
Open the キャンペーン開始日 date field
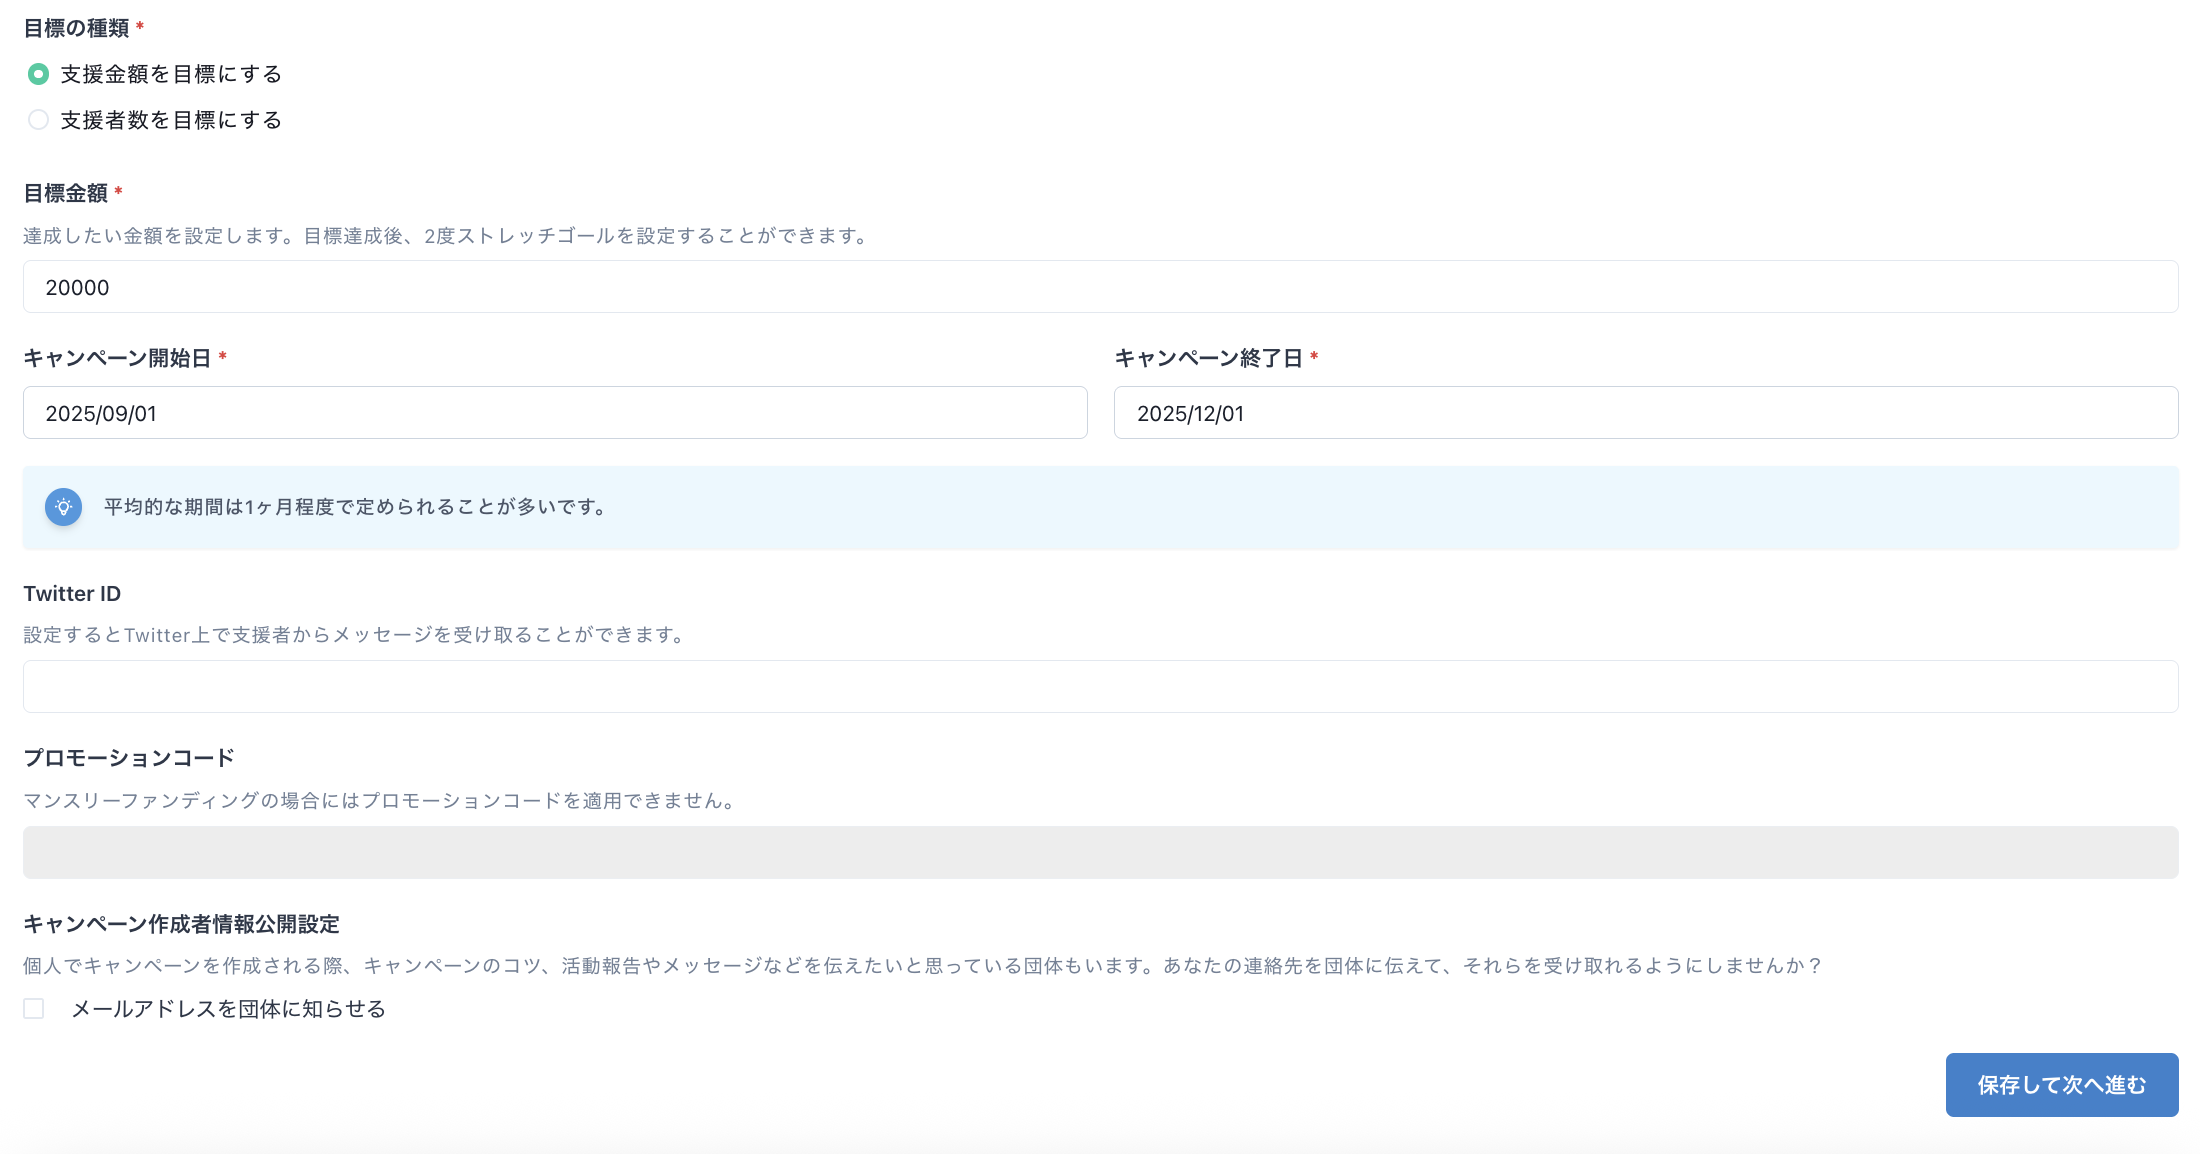point(555,413)
